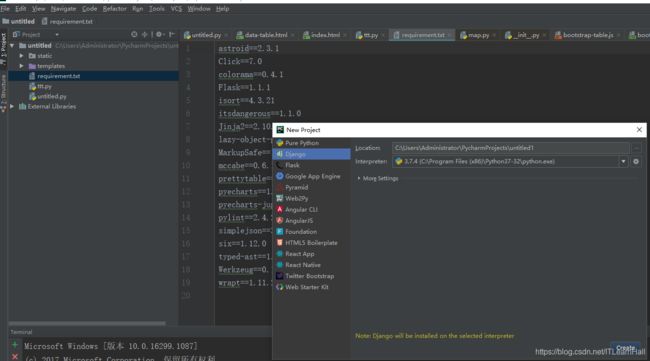Open interpreter settings gear in New Project
The height and width of the screenshot is (361, 650).
636,162
